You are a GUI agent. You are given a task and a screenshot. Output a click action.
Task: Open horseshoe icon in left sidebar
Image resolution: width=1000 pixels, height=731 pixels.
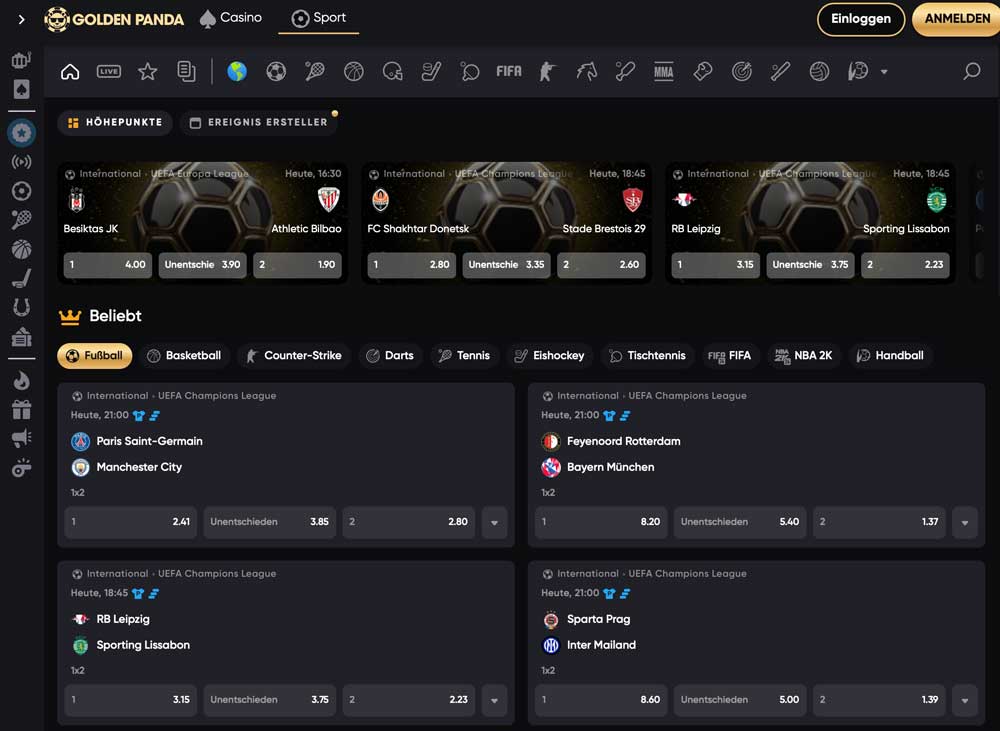coord(21,307)
